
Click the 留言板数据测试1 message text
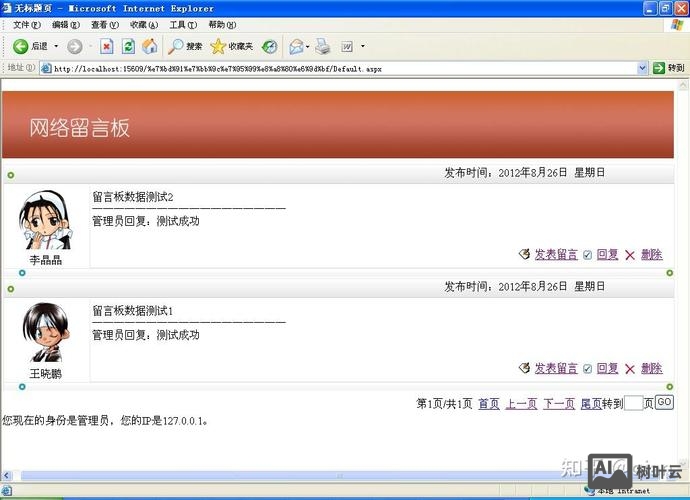coord(132,310)
